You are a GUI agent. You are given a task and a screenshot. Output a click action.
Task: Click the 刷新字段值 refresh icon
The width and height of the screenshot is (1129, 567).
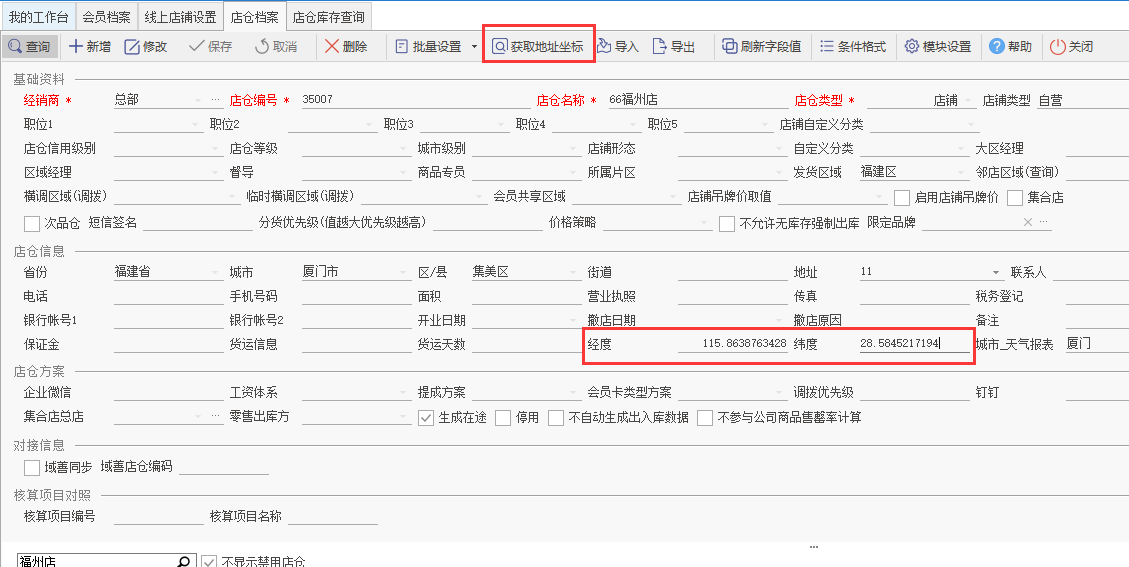coord(729,47)
